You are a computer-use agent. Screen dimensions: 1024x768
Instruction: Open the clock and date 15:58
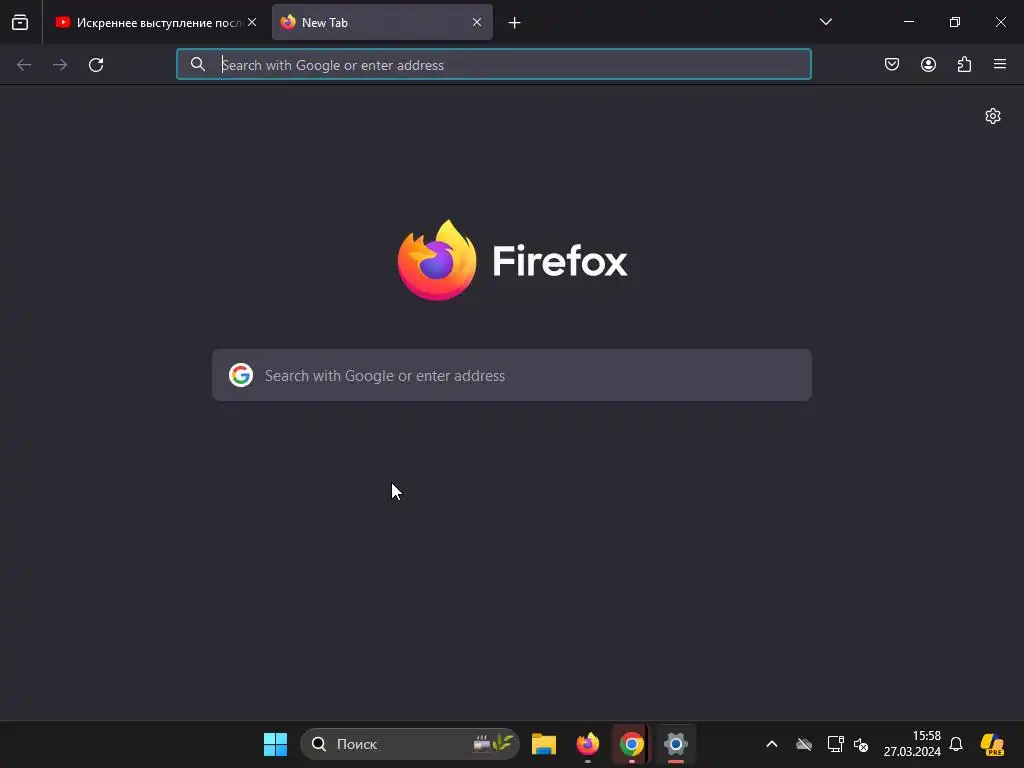(x=912, y=744)
